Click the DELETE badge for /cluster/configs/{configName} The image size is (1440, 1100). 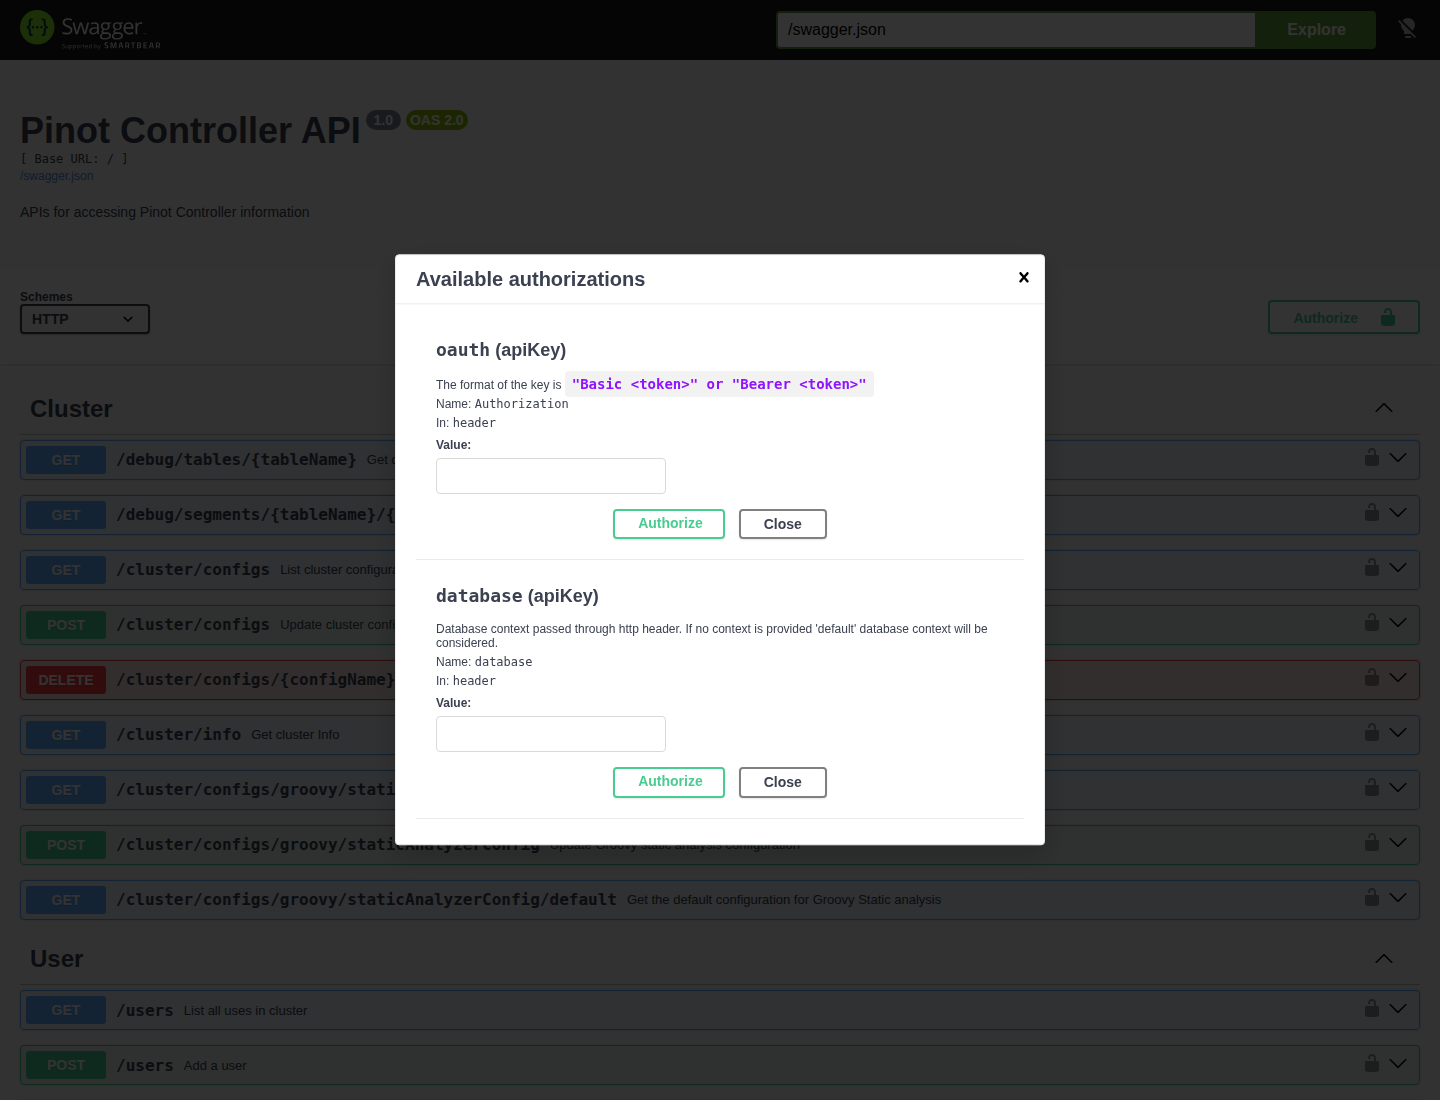coord(66,680)
